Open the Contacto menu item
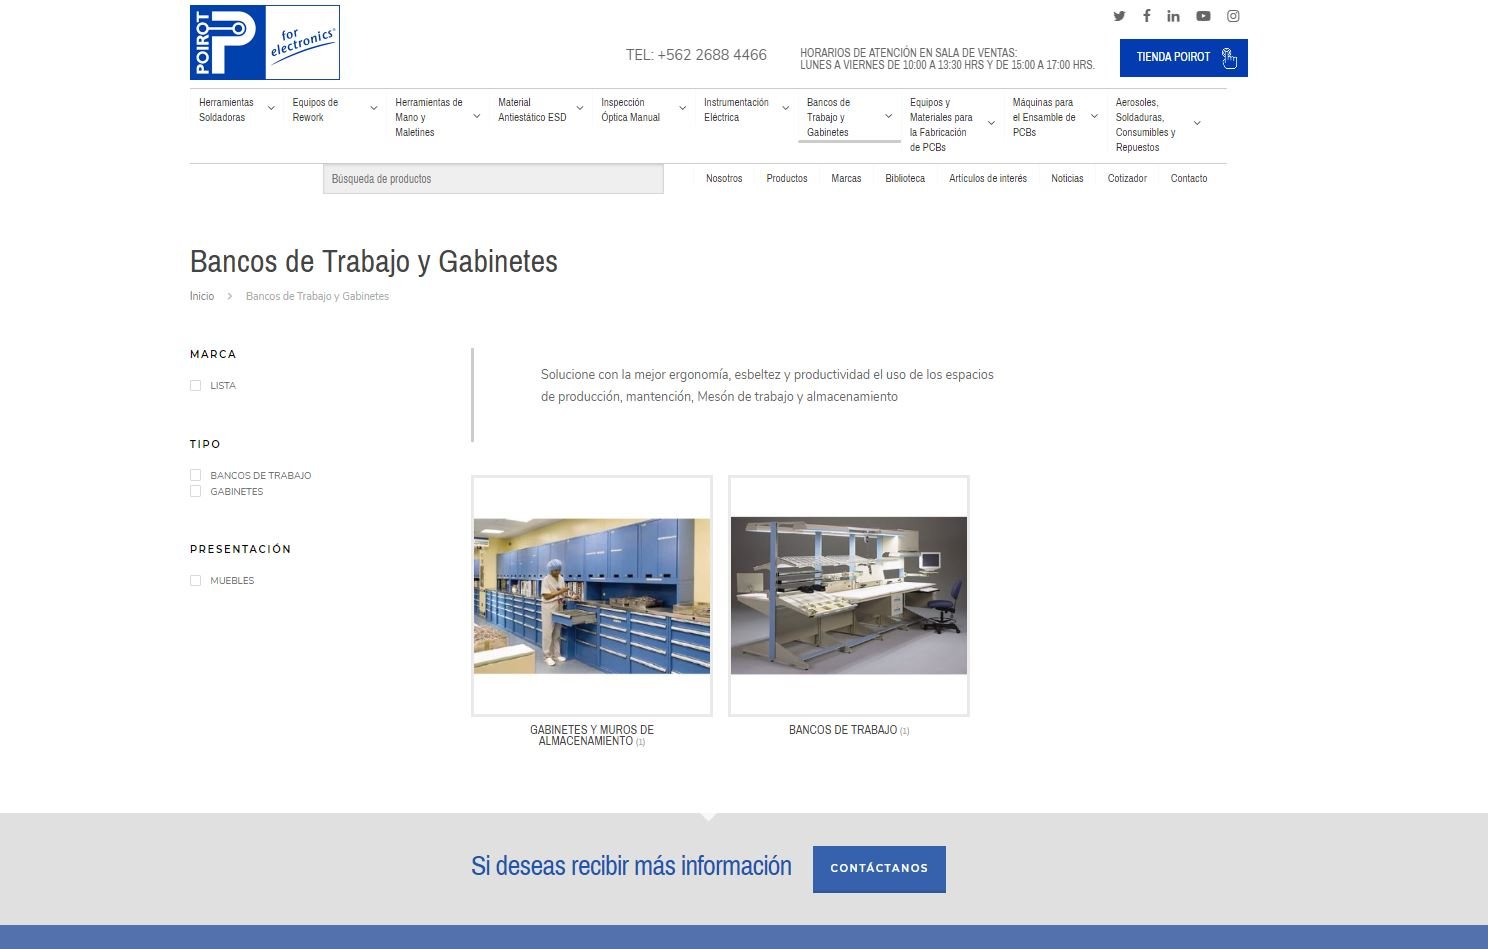Screen dimensions: 1488x949 pyautogui.click(x=1189, y=179)
